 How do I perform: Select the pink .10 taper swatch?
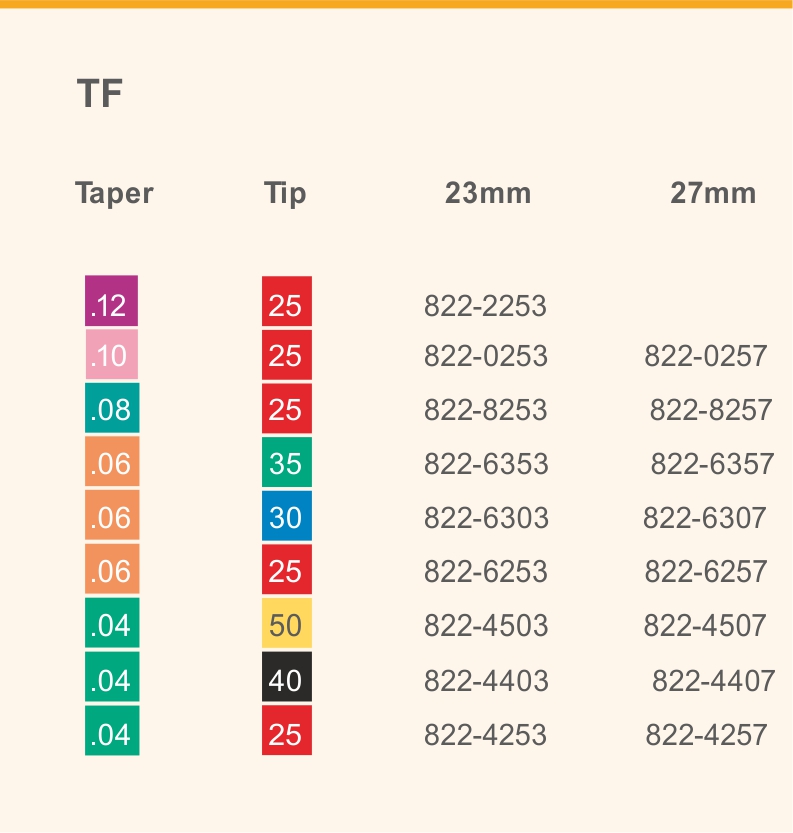pyautogui.click(x=112, y=354)
